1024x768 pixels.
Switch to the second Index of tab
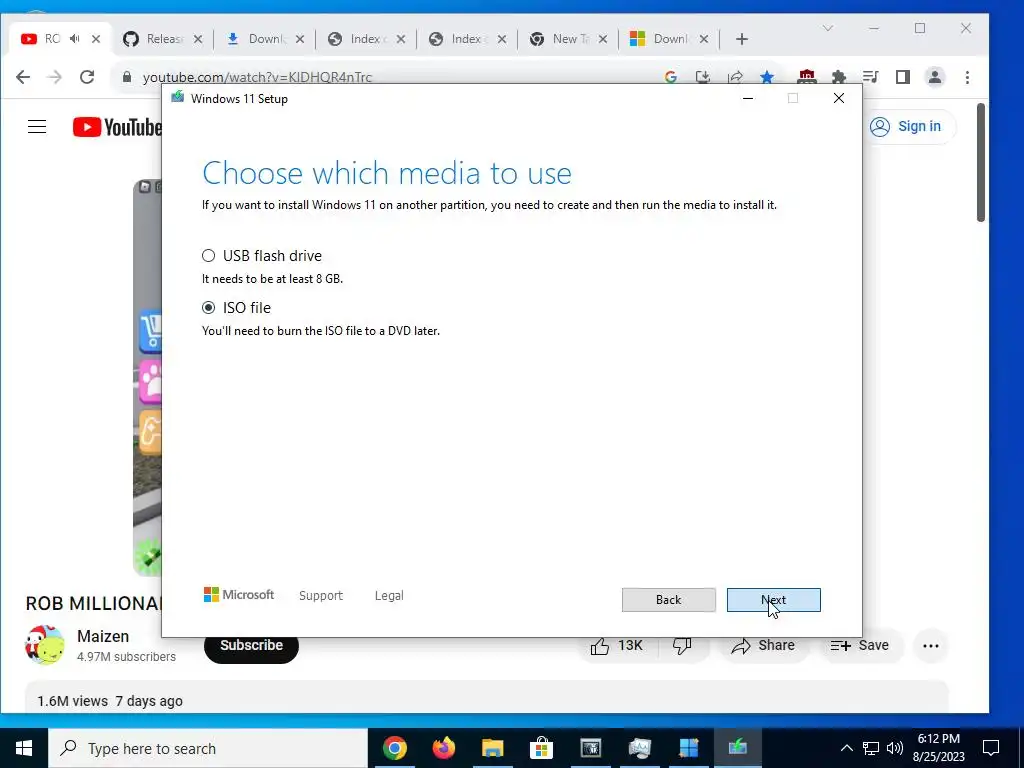point(459,39)
